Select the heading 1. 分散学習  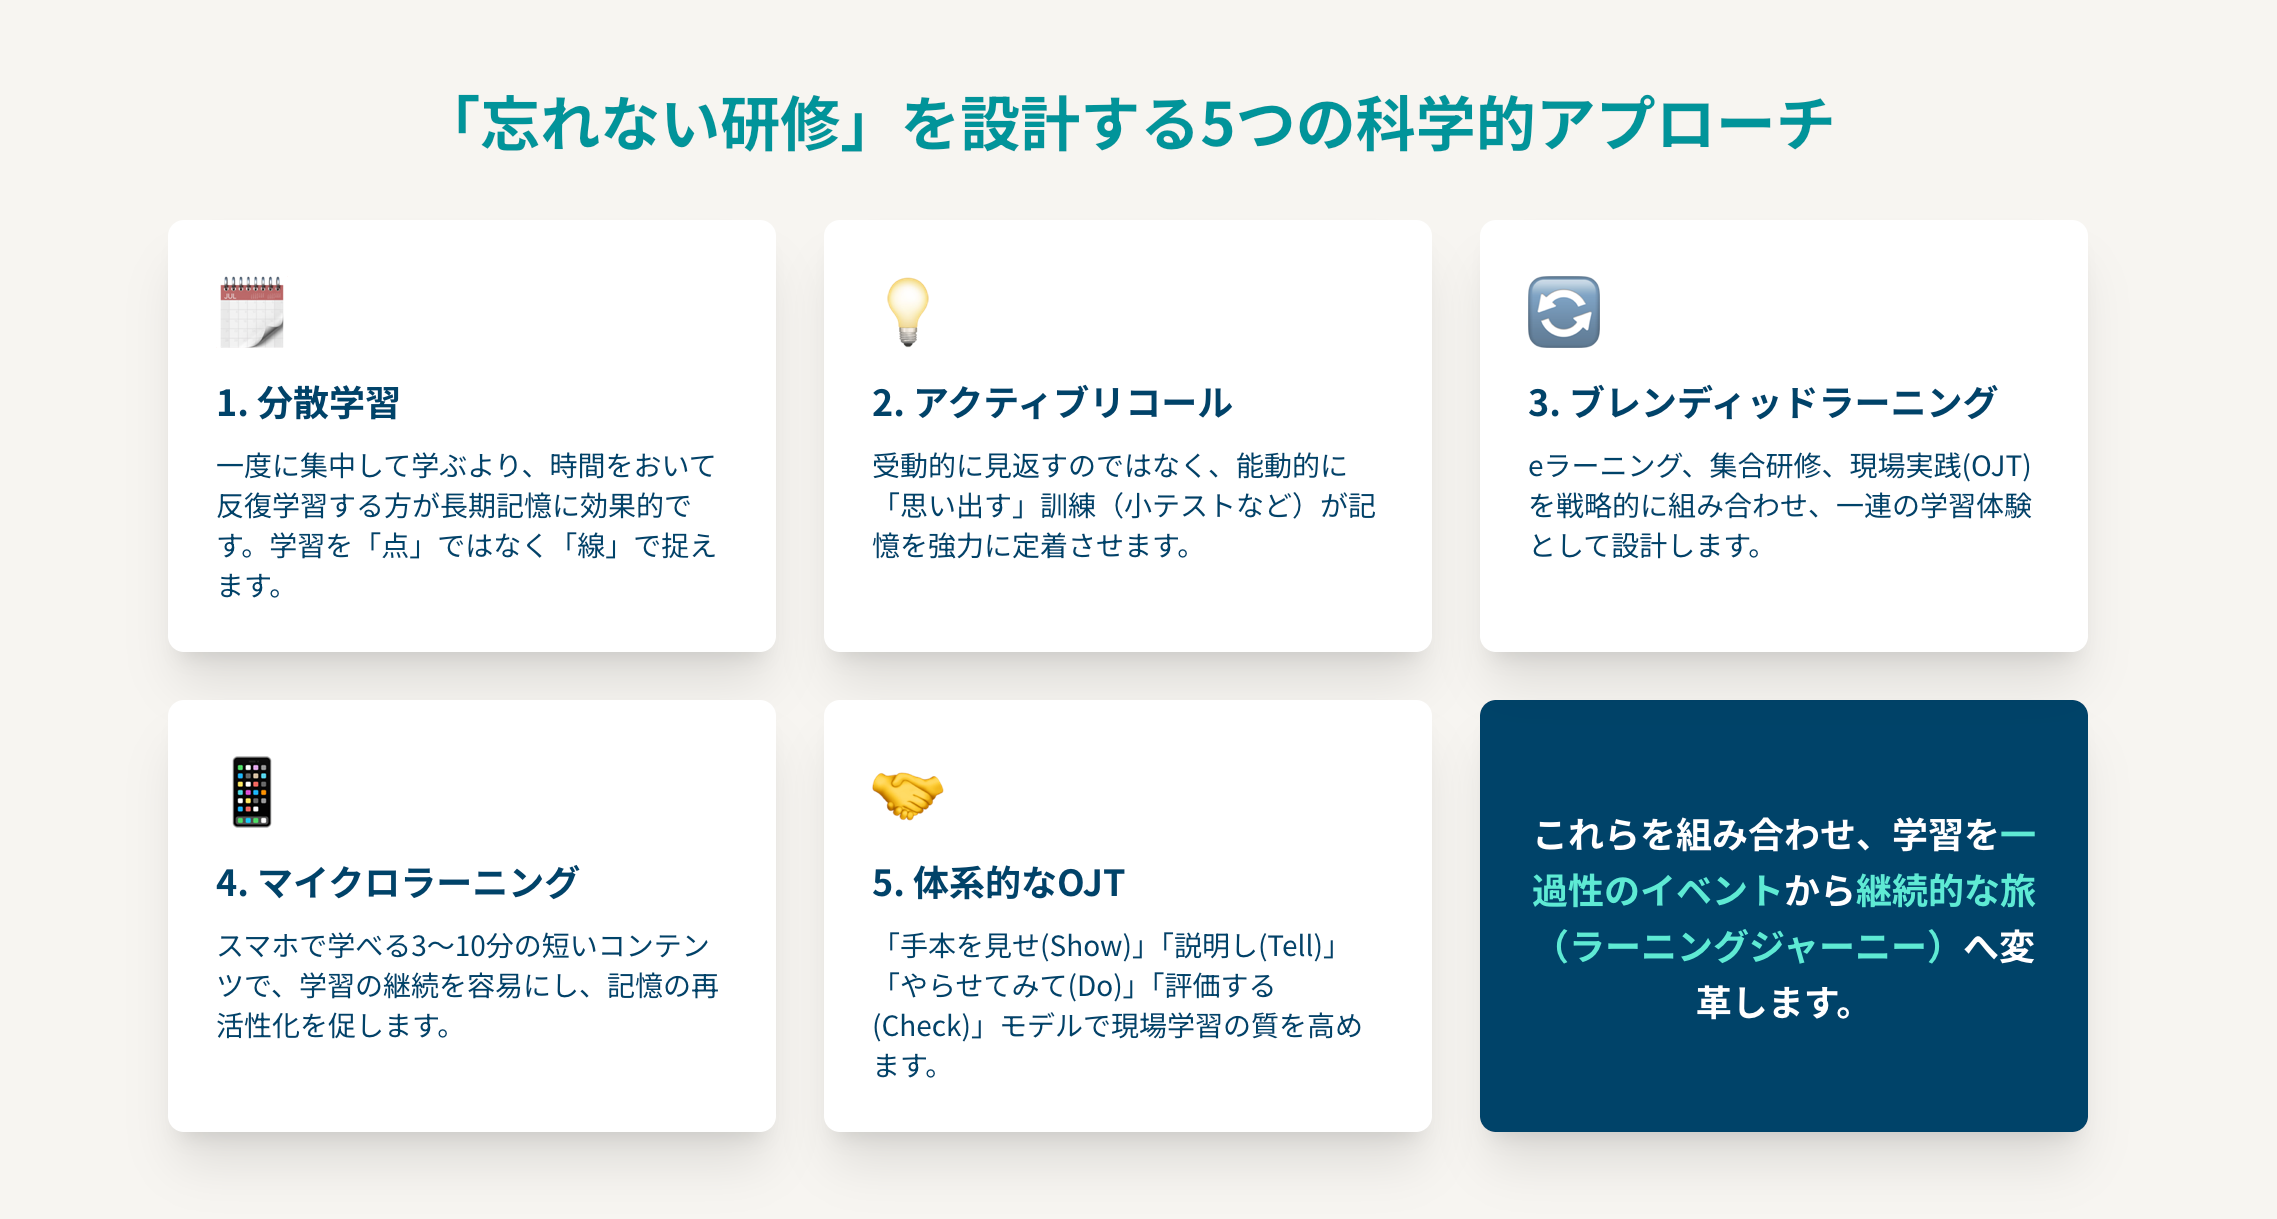[x=308, y=403]
